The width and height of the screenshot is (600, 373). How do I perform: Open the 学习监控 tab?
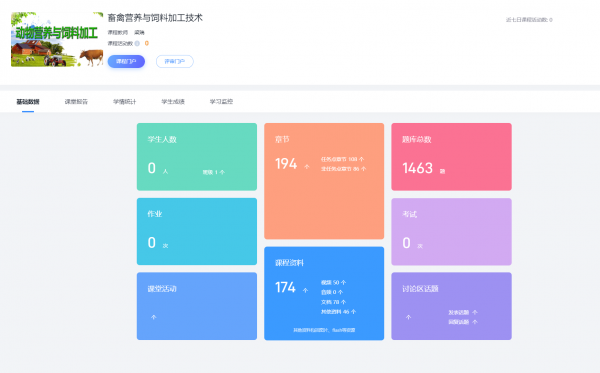point(221,101)
